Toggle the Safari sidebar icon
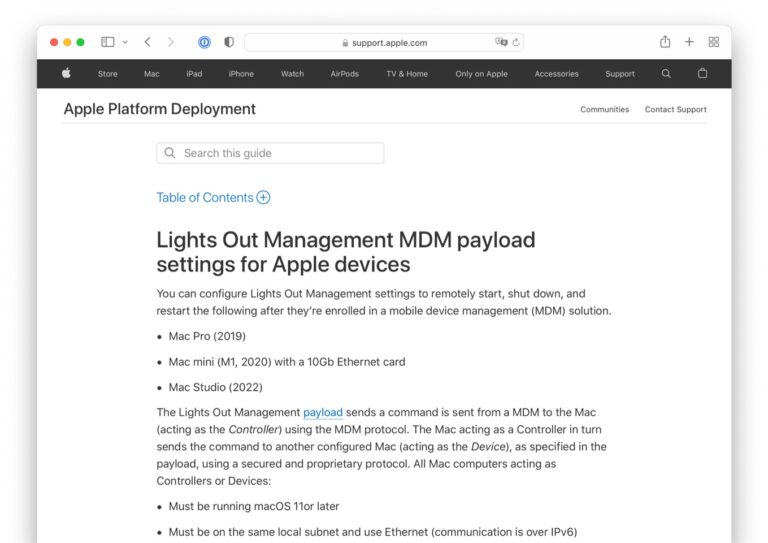 (x=107, y=42)
